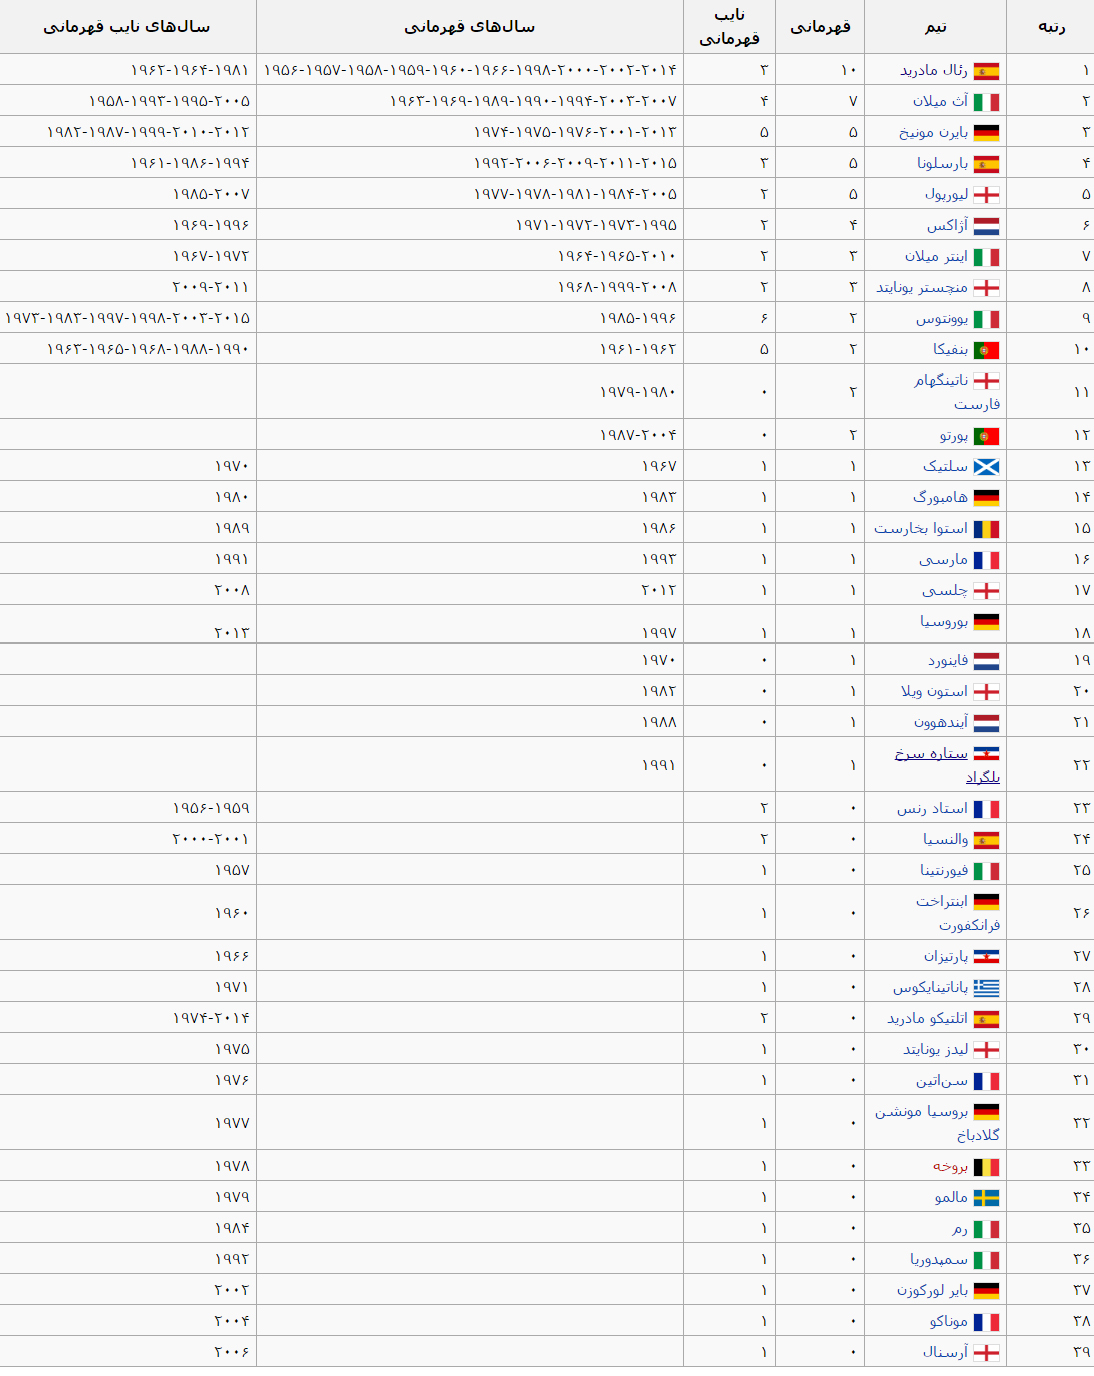Open the red بروخه team link

(x=950, y=1166)
